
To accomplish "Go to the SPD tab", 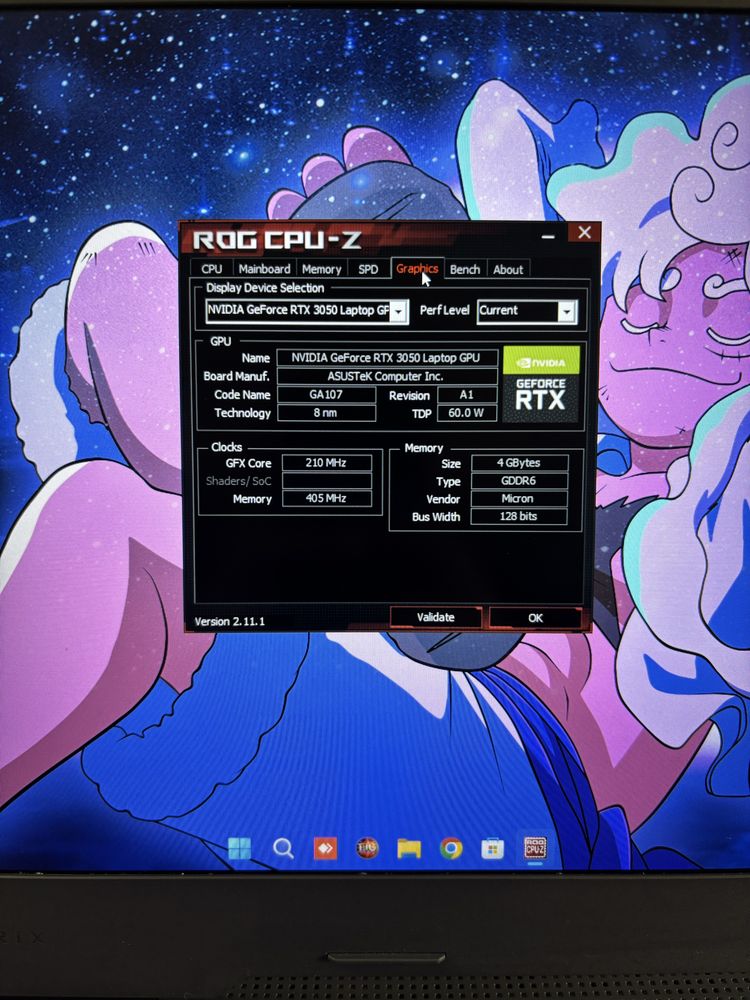I will (x=368, y=269).
